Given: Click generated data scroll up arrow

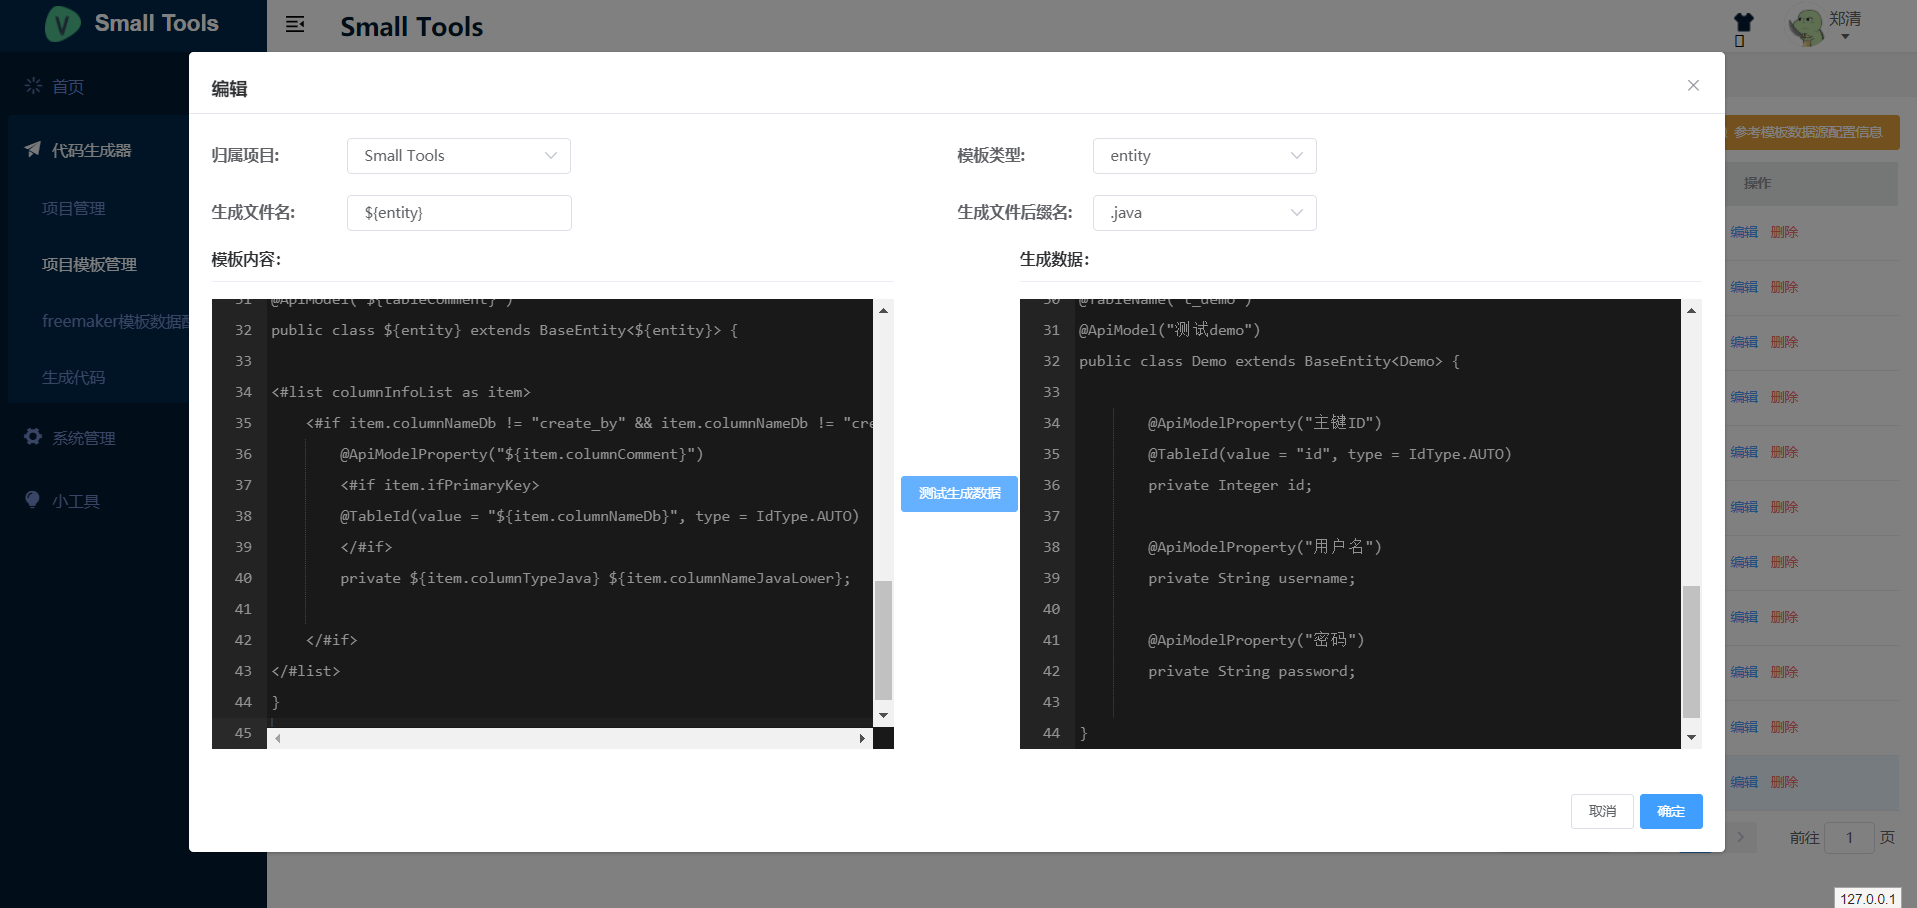Looking at the screenshot, I should pyautogui.click(x=1691, y=311).
